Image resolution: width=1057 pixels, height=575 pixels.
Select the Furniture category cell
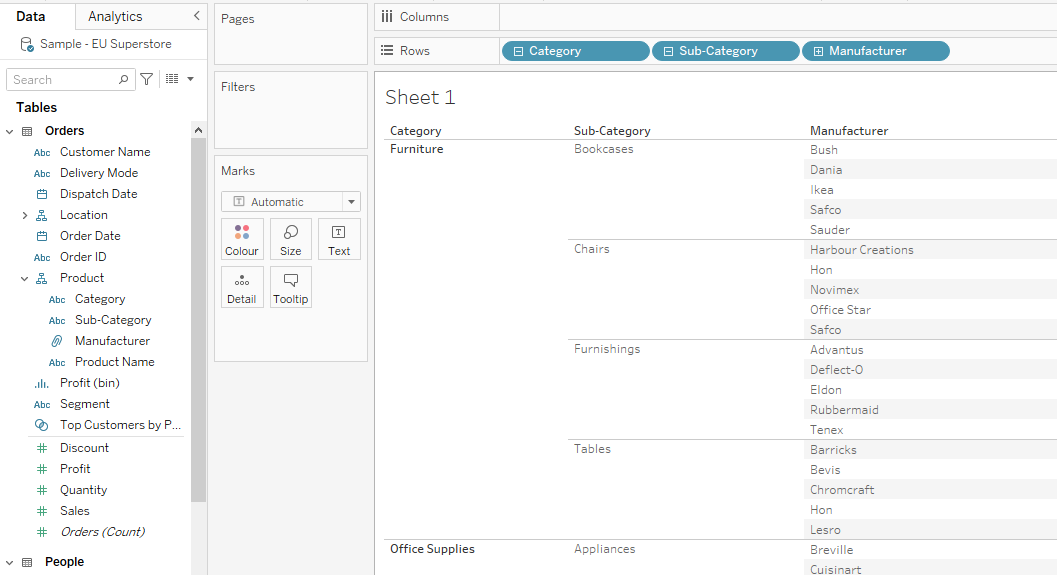tap(417, 149)
